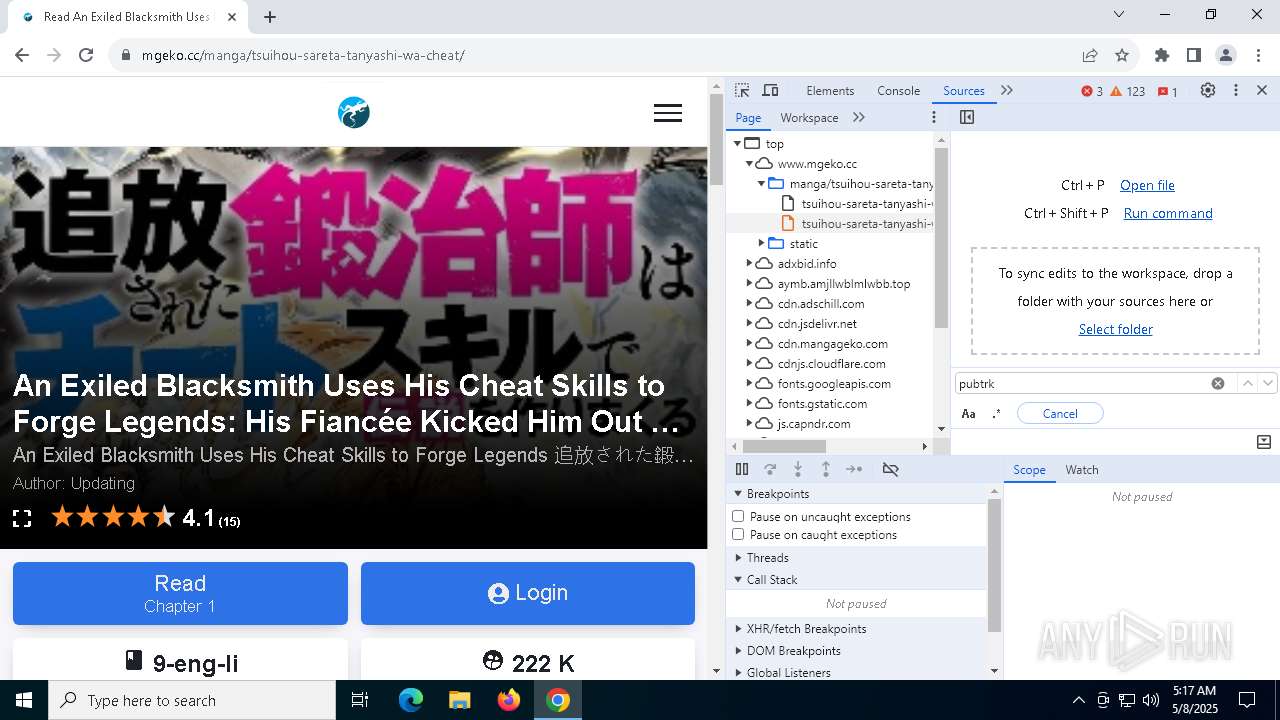Viewport: 1280px width, 720px height.
Task: Clear the pubtrk search field
Action: click(x=1218, y=383)
